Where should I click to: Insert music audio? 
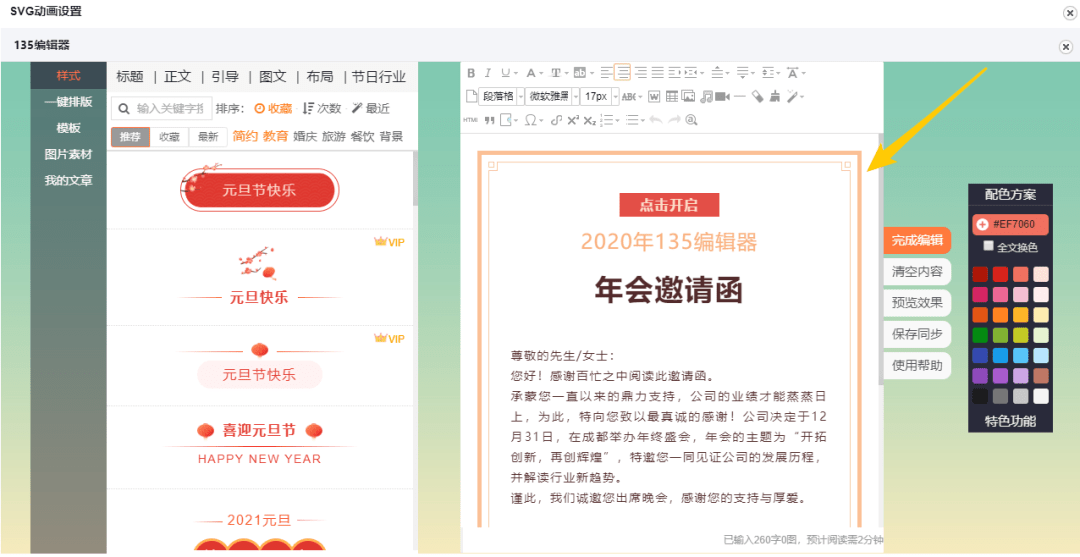706,96
